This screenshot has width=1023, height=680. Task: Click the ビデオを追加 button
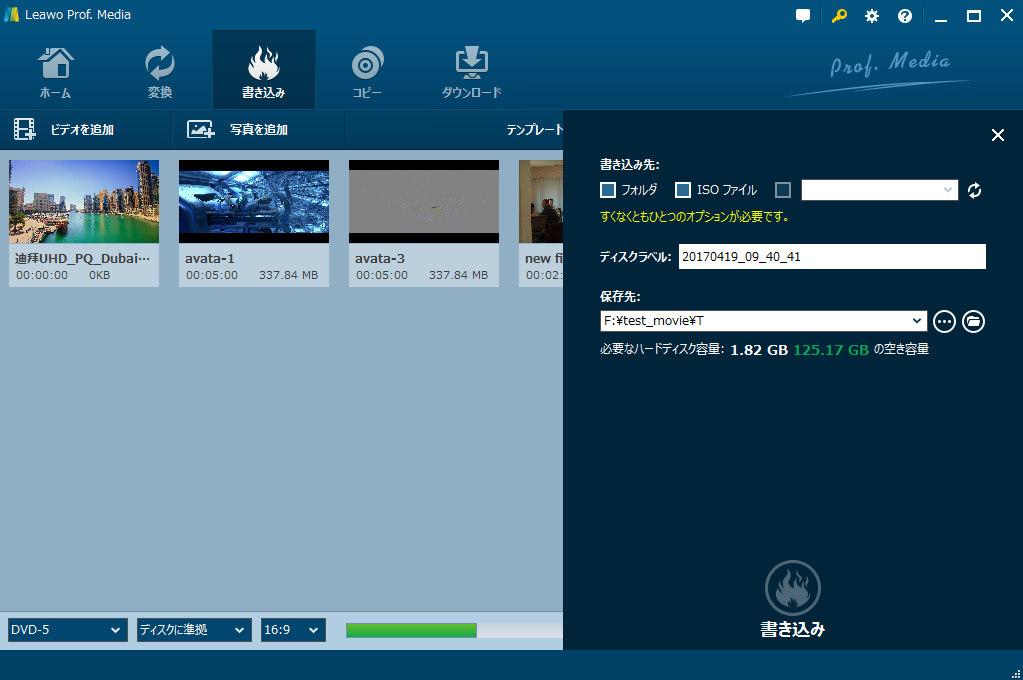(64, 129)
